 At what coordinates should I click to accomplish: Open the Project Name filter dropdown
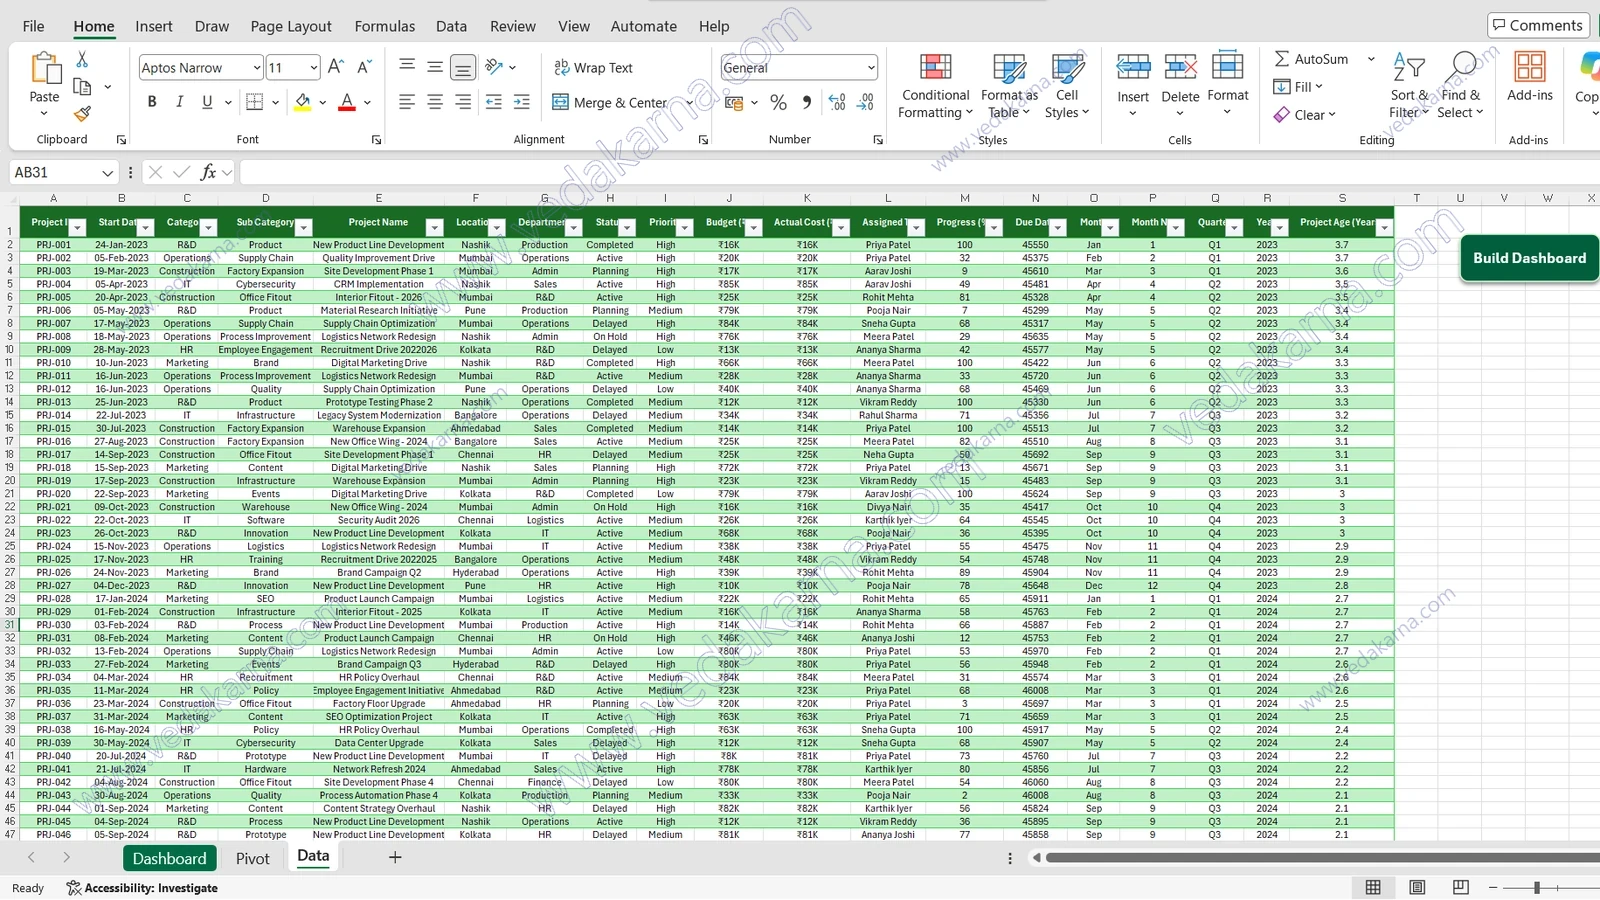click(434, 227)
